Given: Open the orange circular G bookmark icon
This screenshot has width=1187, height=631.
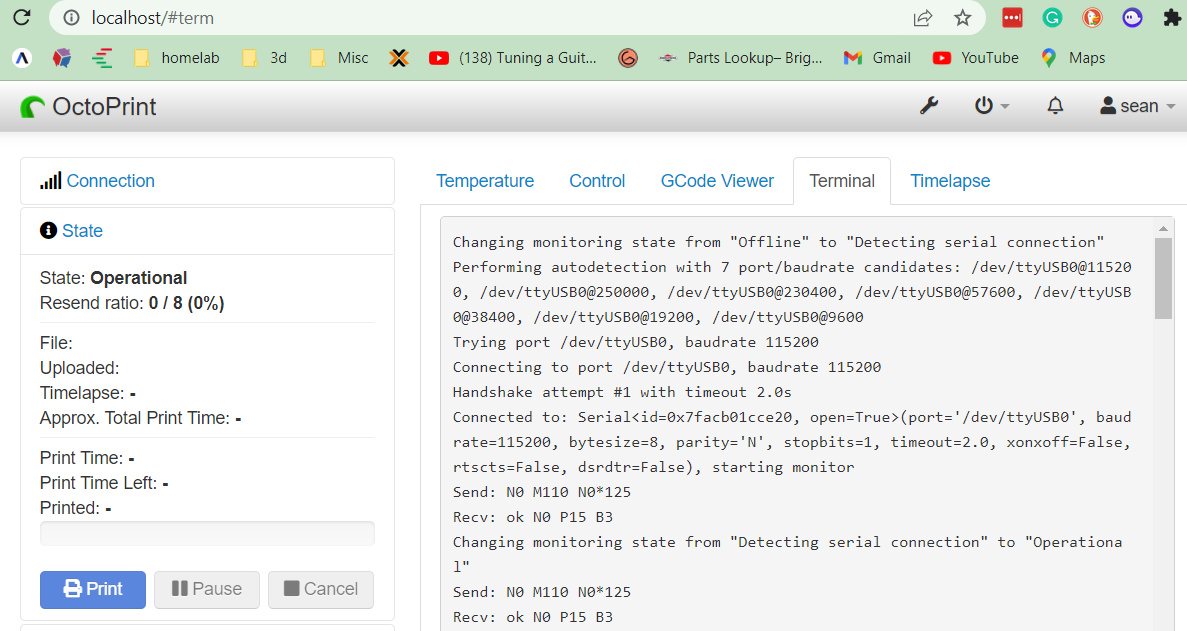Looking at the screenshot, I should [628, 58].
